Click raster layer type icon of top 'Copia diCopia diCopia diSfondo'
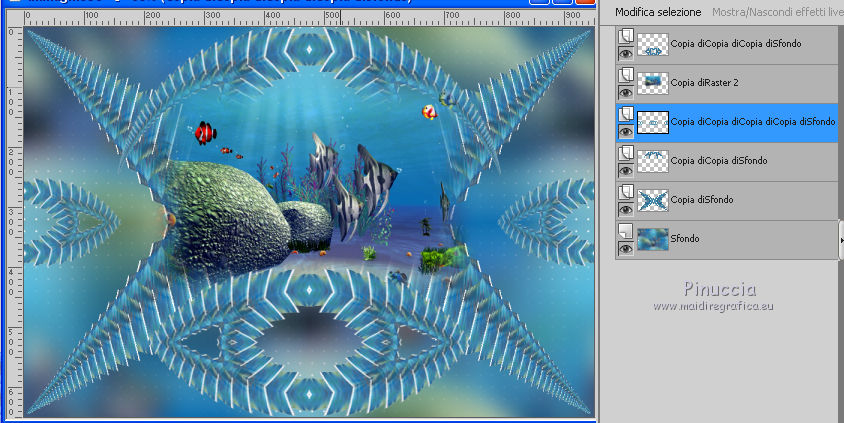Viewport: 844px width, 423px height. (625, 36)
